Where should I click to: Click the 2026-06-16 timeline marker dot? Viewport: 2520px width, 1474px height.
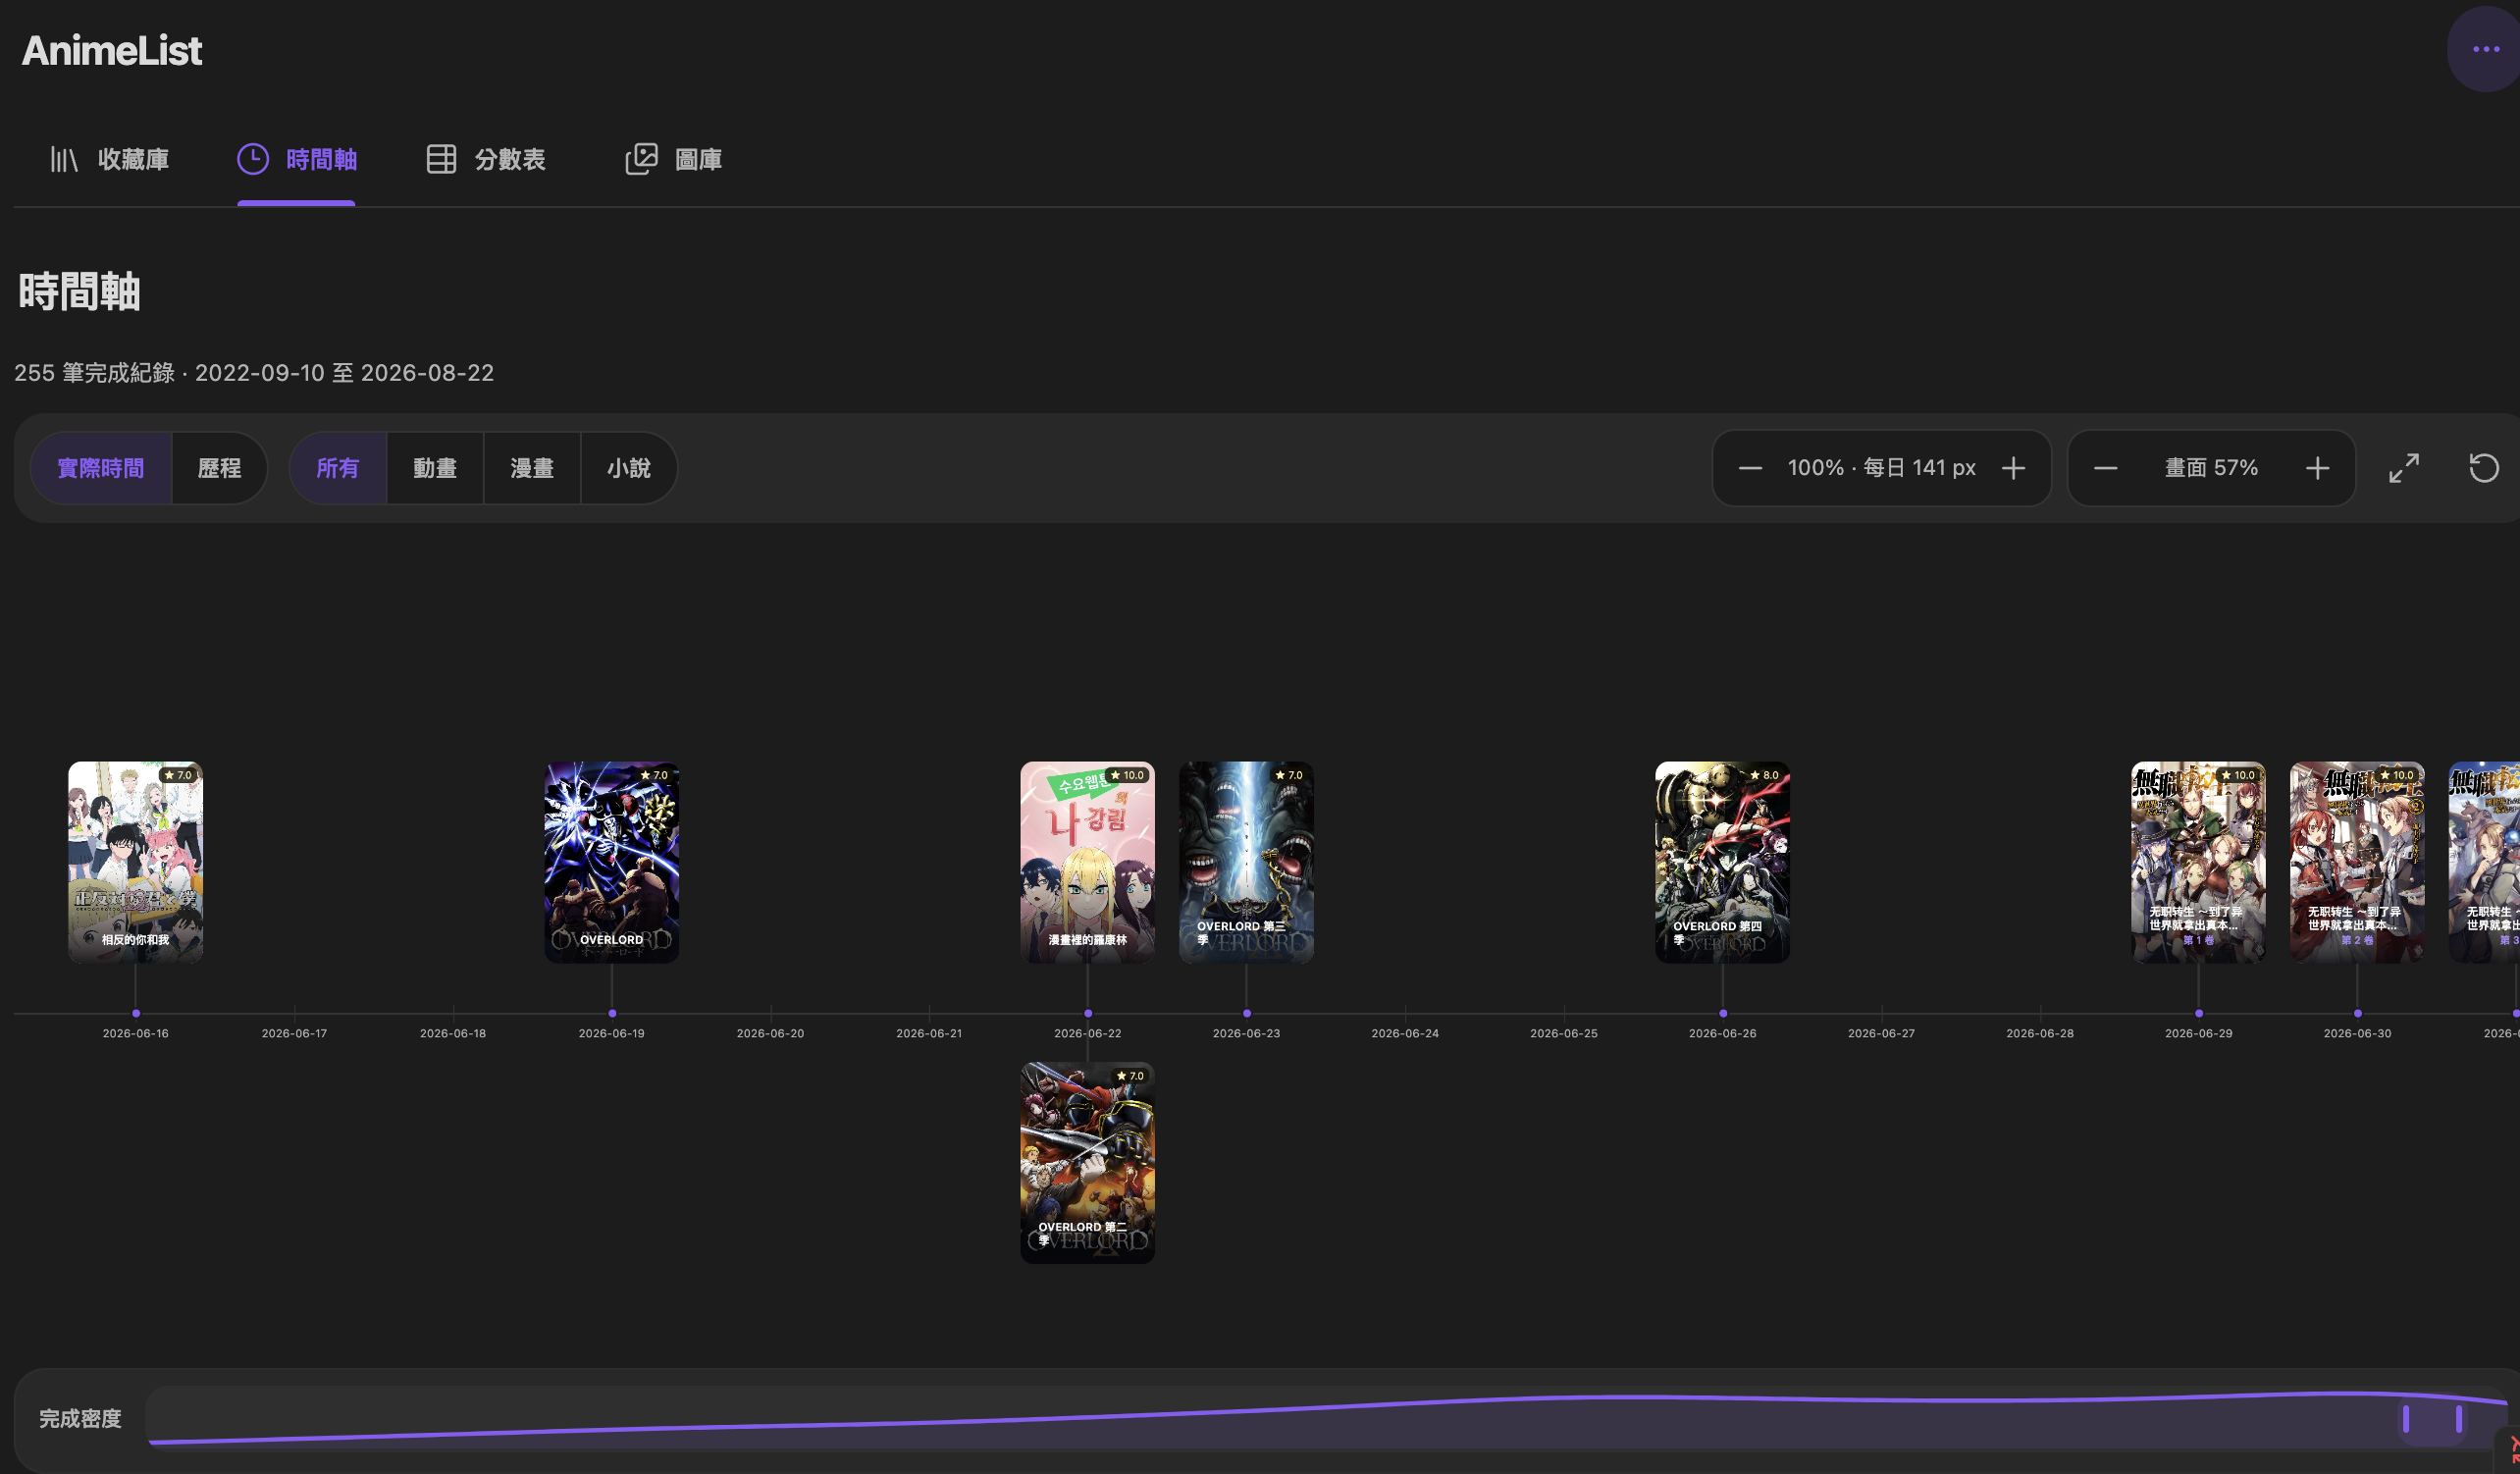click(x=136, y=1013)
